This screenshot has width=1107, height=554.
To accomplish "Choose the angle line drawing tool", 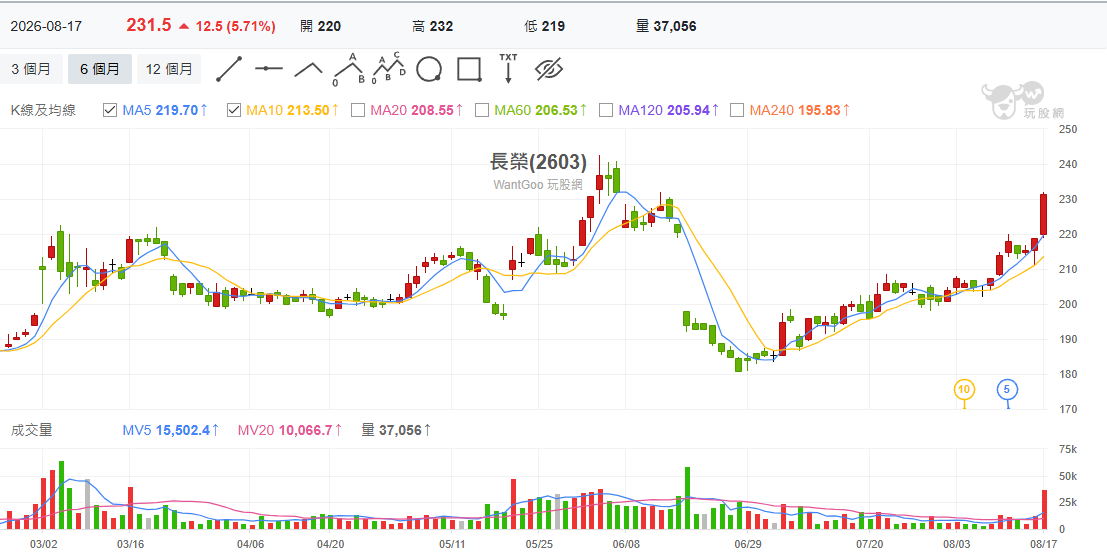I will (x=309, y=69).
